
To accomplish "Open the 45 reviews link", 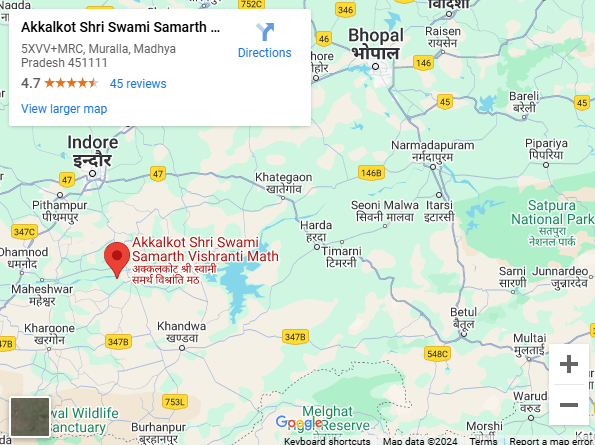I will click(x=138, y=83).
